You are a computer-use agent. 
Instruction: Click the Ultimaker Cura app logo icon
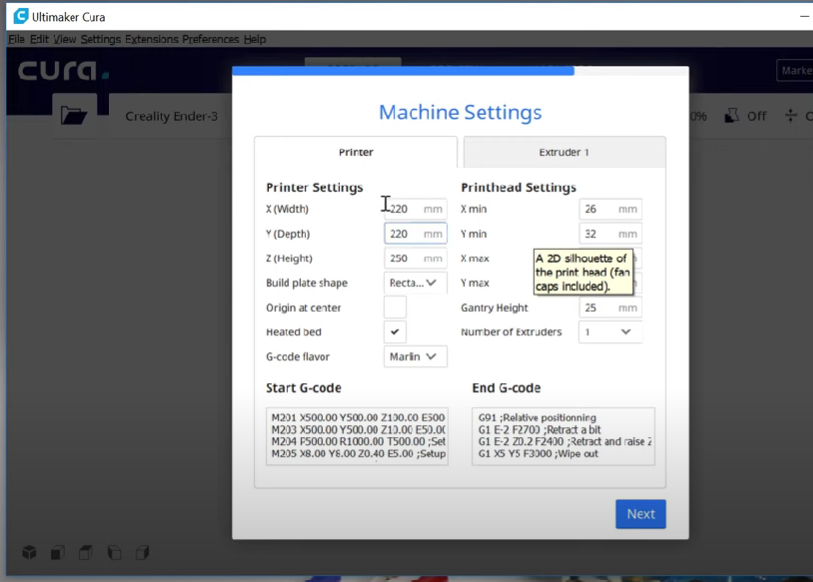[x=20, y=16]
